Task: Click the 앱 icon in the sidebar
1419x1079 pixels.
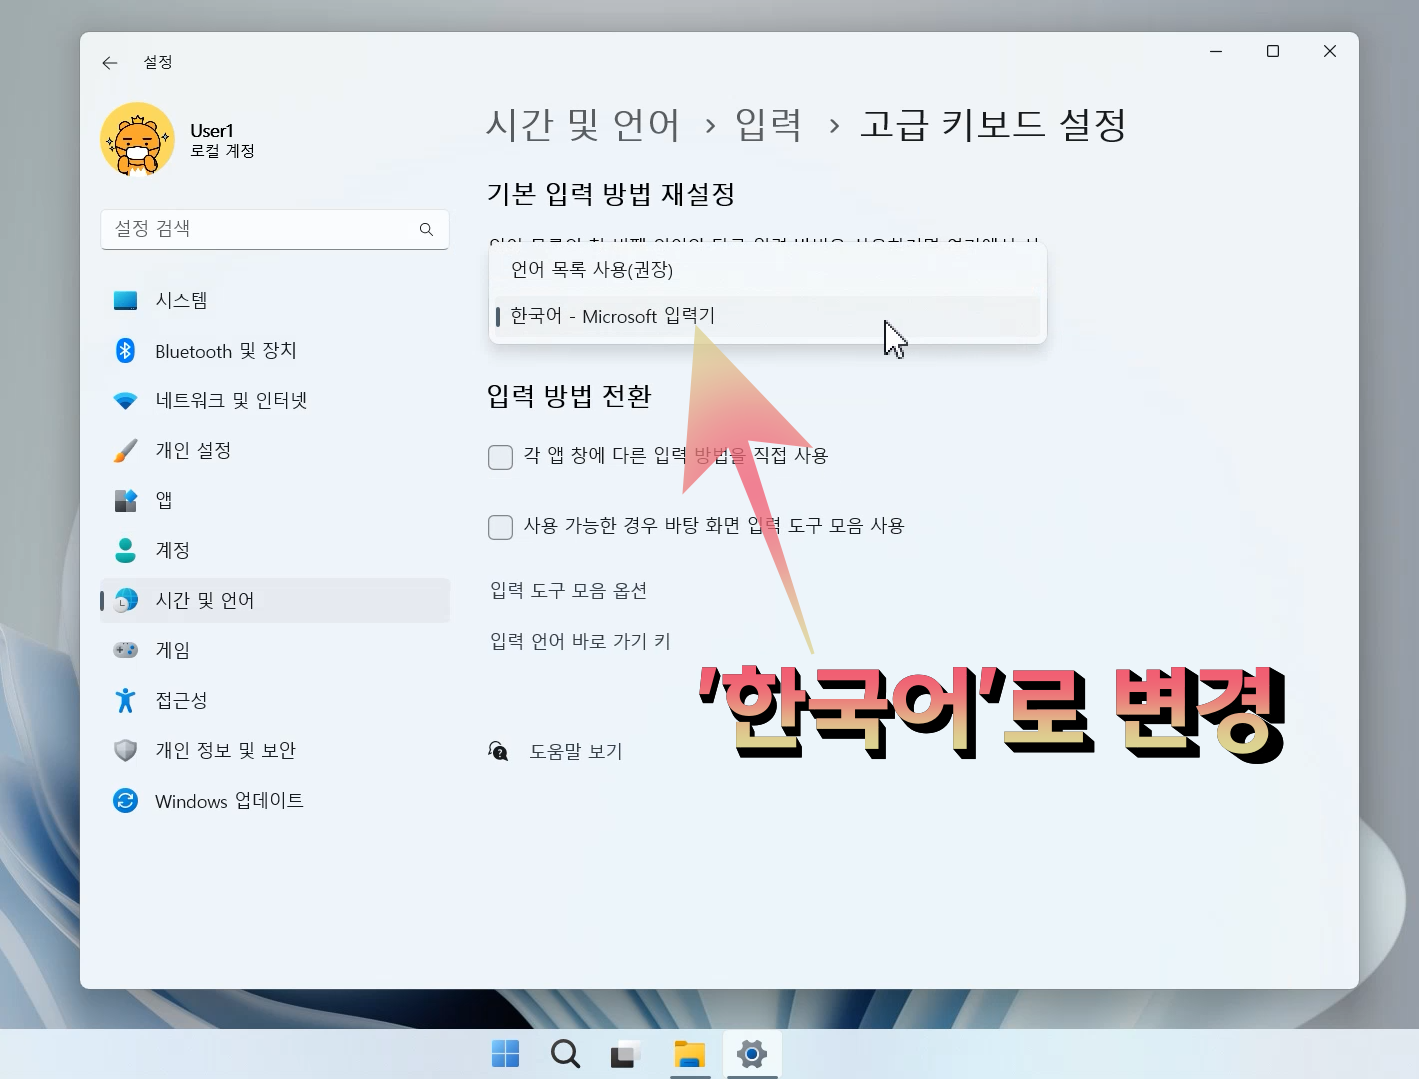Action: click(125, 500)
